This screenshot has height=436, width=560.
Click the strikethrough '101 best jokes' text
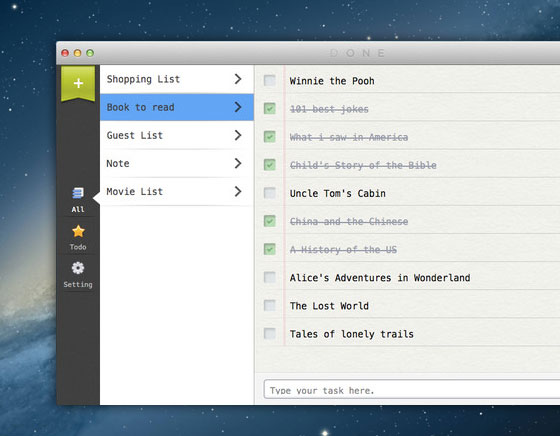(329, 109)
